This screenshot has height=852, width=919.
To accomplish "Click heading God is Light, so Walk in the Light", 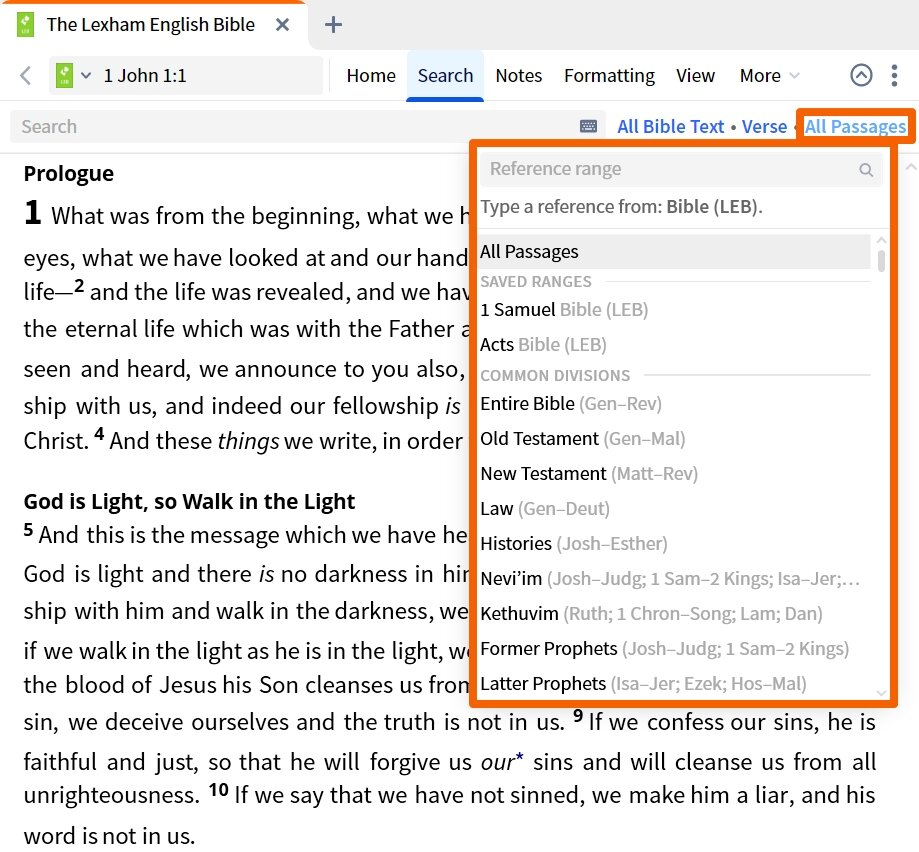I will (x=189, y=502).
